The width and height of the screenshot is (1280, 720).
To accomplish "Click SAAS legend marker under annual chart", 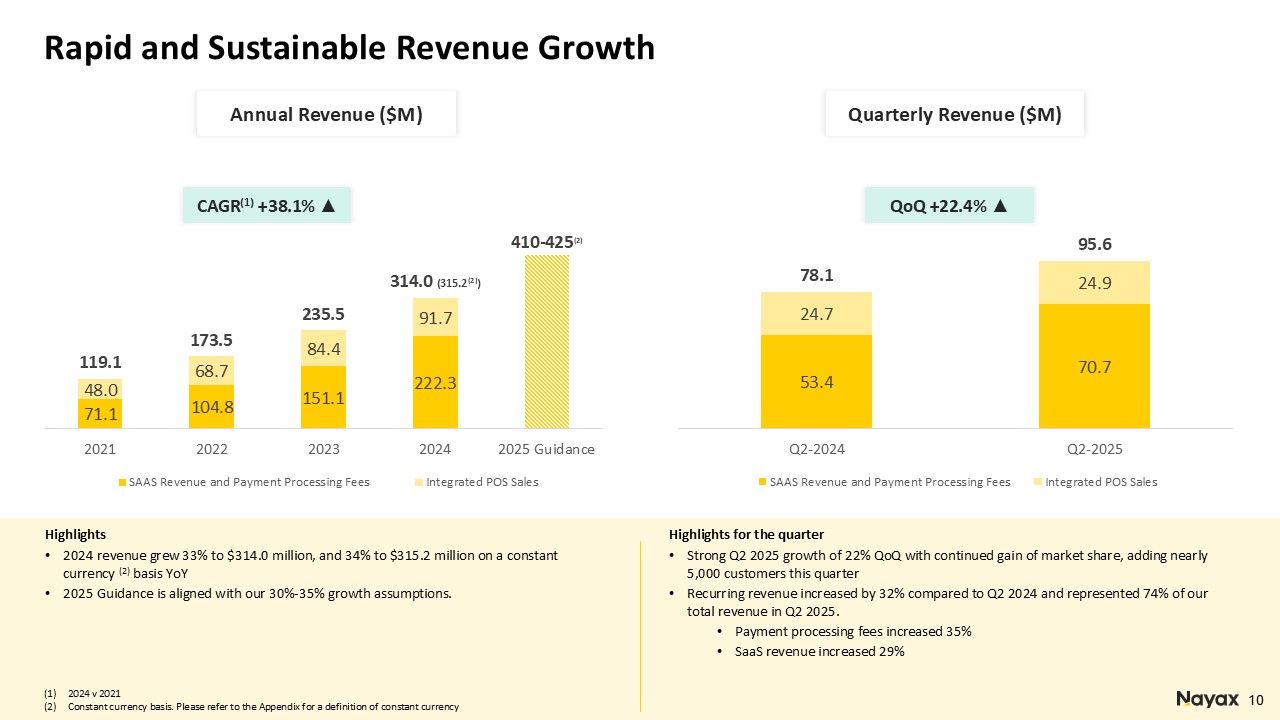I will 122,483.
